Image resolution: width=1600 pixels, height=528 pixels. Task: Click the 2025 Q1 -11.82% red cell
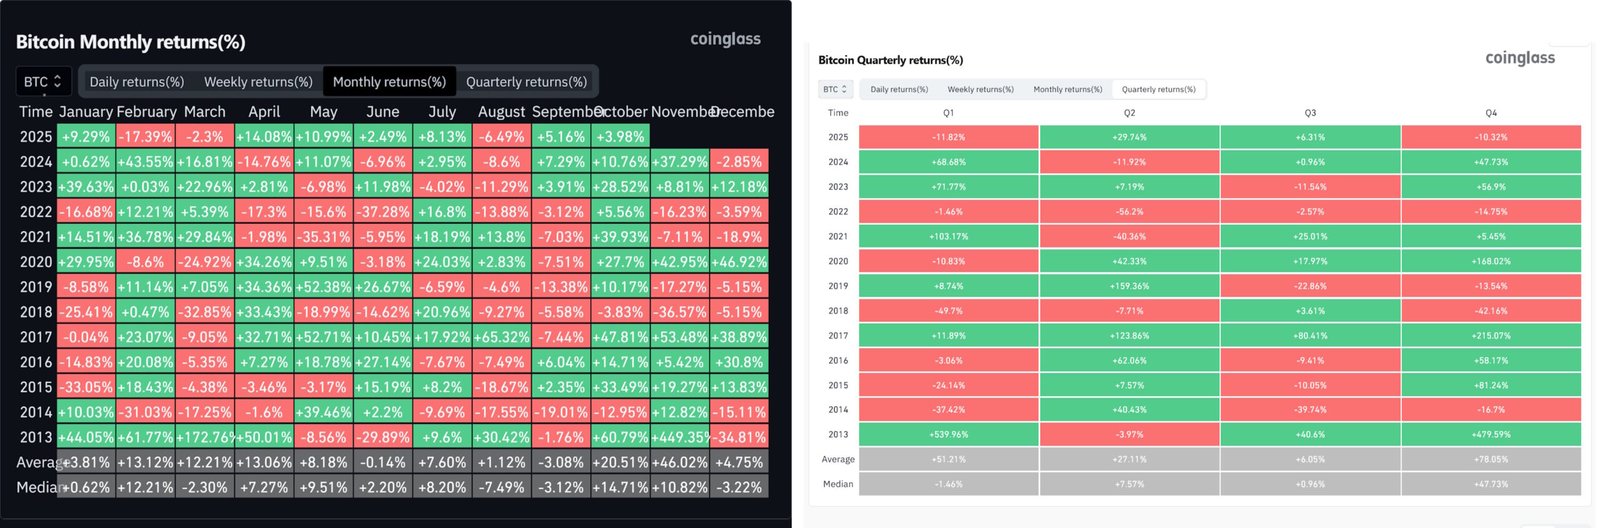pos(948,137)
